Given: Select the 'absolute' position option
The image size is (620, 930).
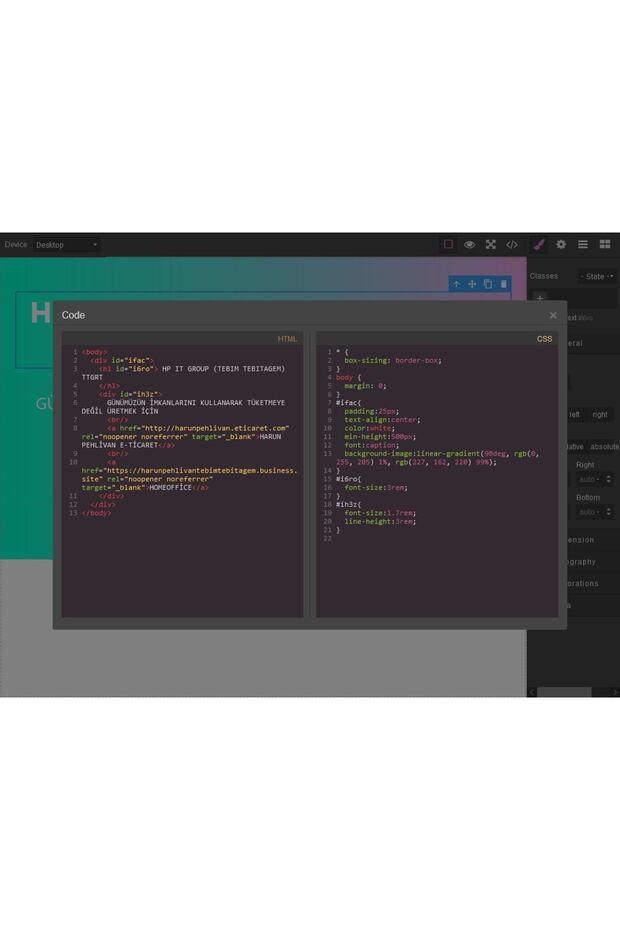Looking at the screenshot, I should click(x=605, y=447).
